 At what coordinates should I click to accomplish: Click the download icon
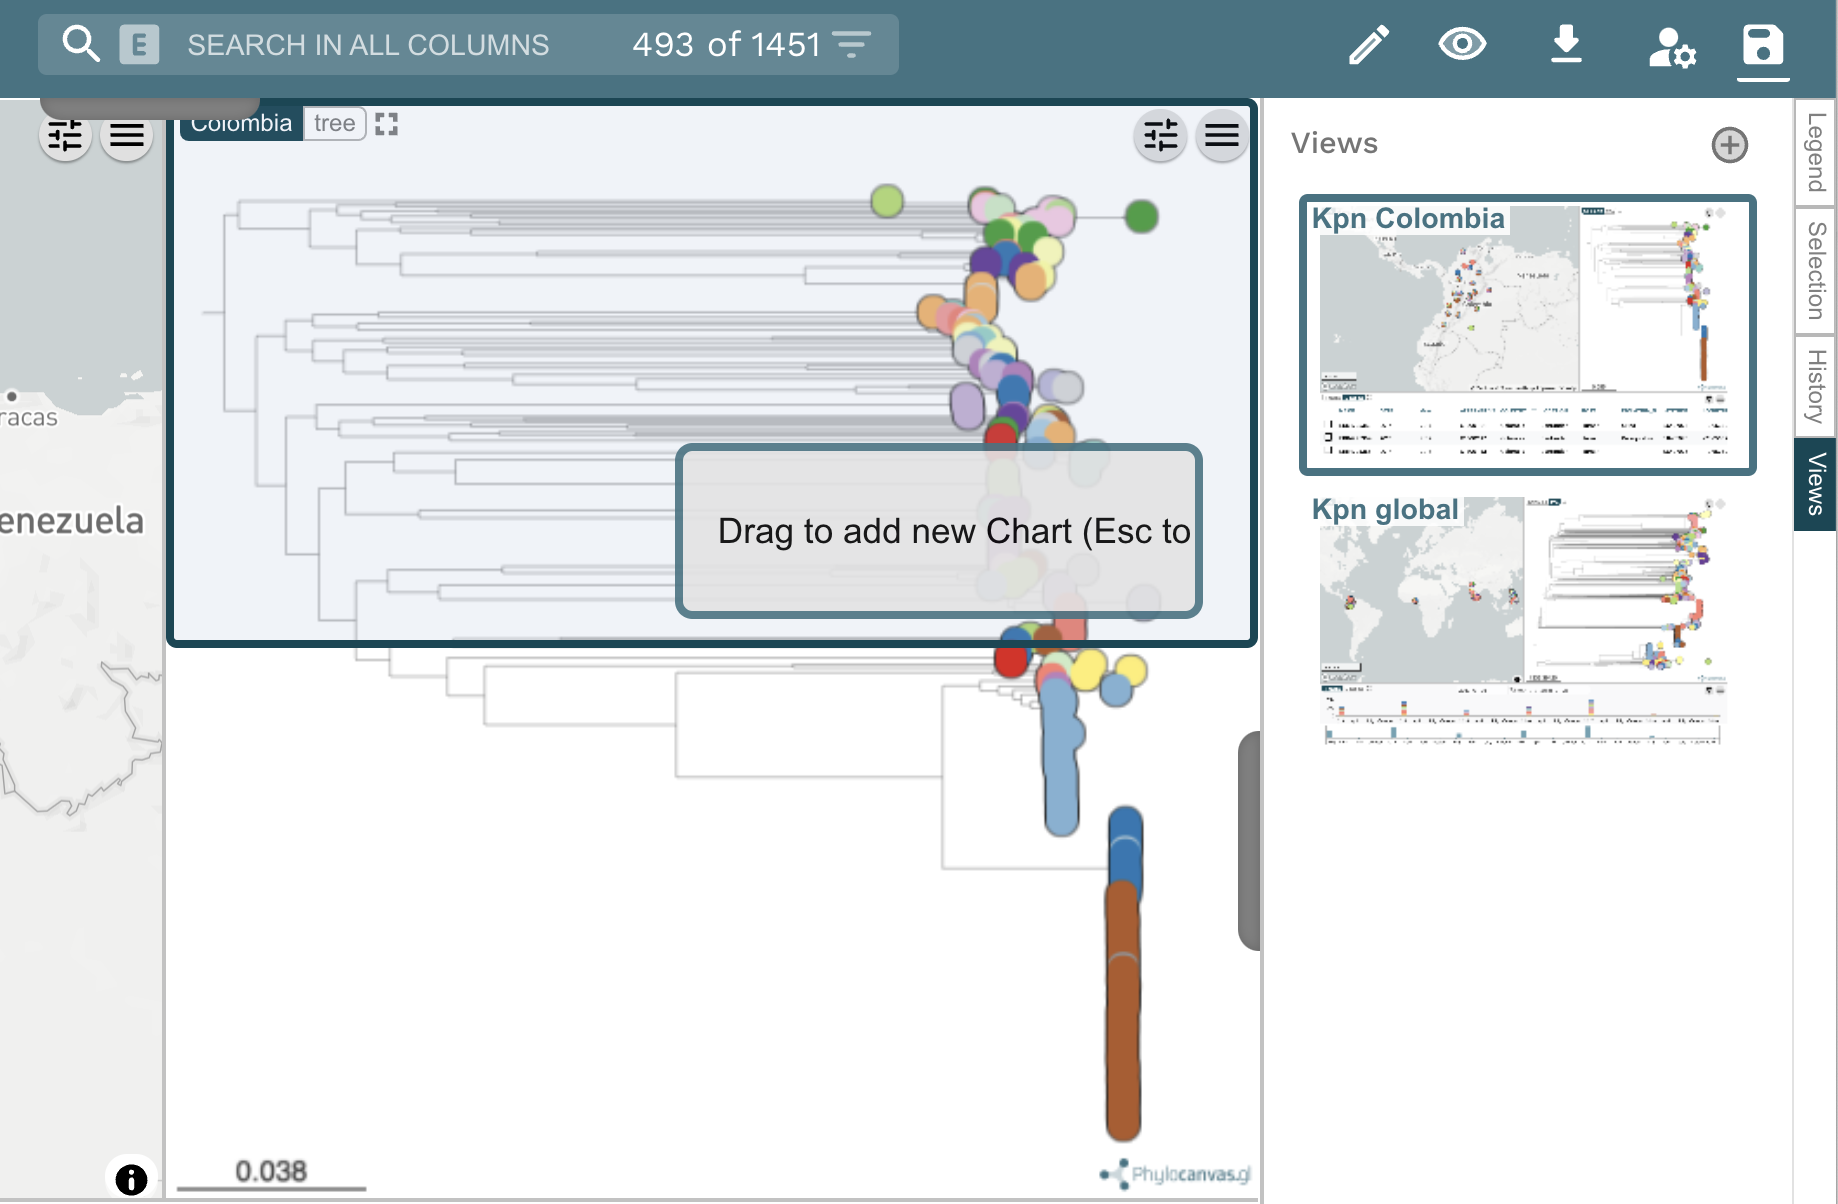[x=1566, y=45]
